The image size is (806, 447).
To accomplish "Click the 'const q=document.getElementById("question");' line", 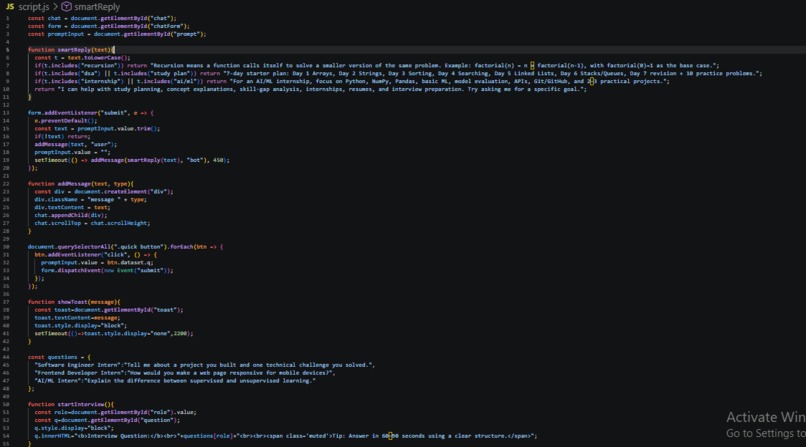I will pos(107,420).
